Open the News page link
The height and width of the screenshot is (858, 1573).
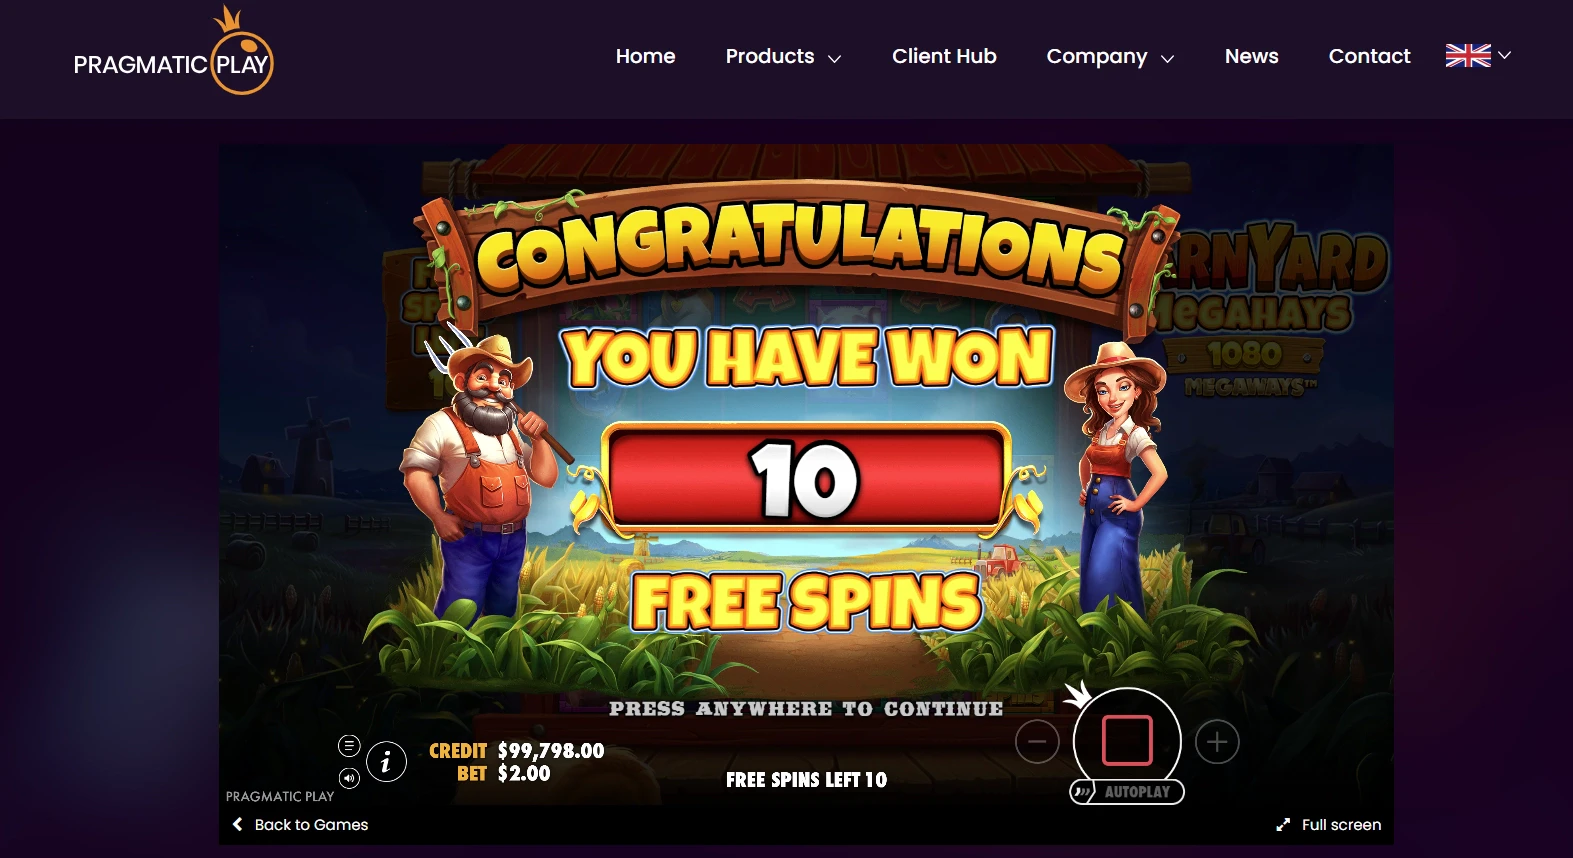(1251, 57)
